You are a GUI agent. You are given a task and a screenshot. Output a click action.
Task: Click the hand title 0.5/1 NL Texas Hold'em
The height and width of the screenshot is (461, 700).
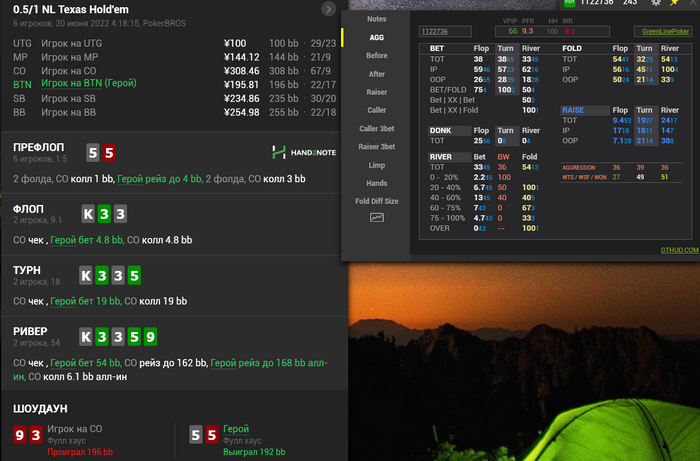(x=71, y=9)
